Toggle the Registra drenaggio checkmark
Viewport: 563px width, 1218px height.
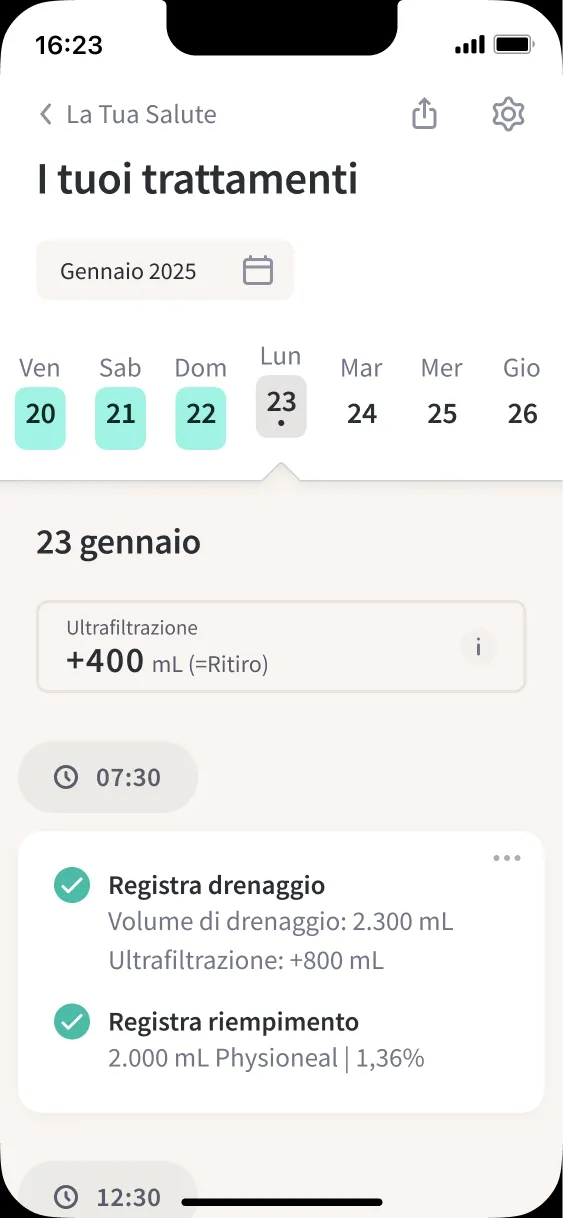click(71, 885)
